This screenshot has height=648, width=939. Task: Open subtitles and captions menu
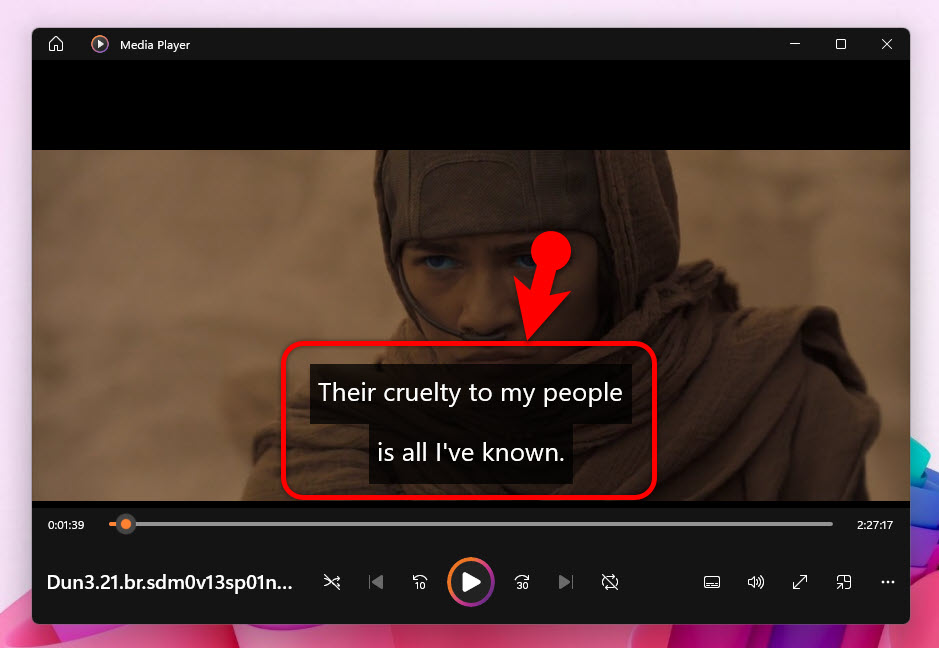712,582
